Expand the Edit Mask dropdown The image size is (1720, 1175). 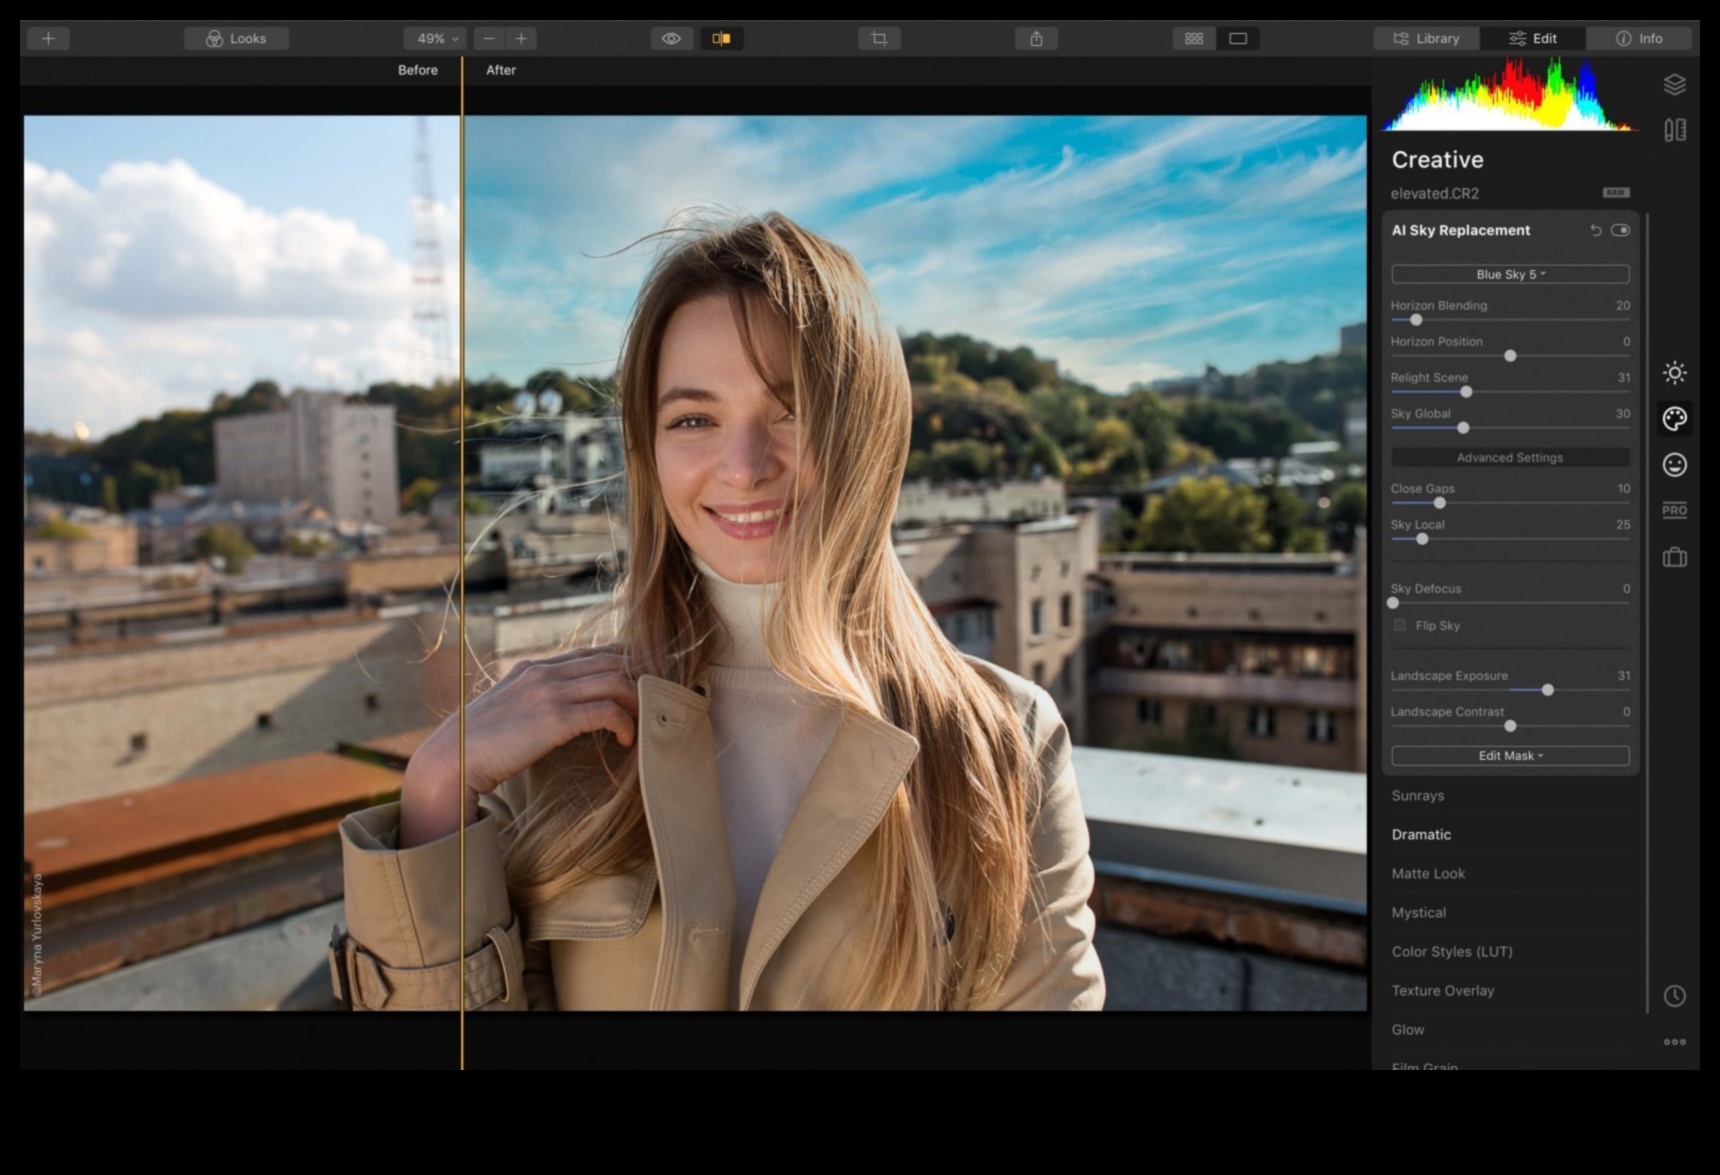(x=1510, y=756)
